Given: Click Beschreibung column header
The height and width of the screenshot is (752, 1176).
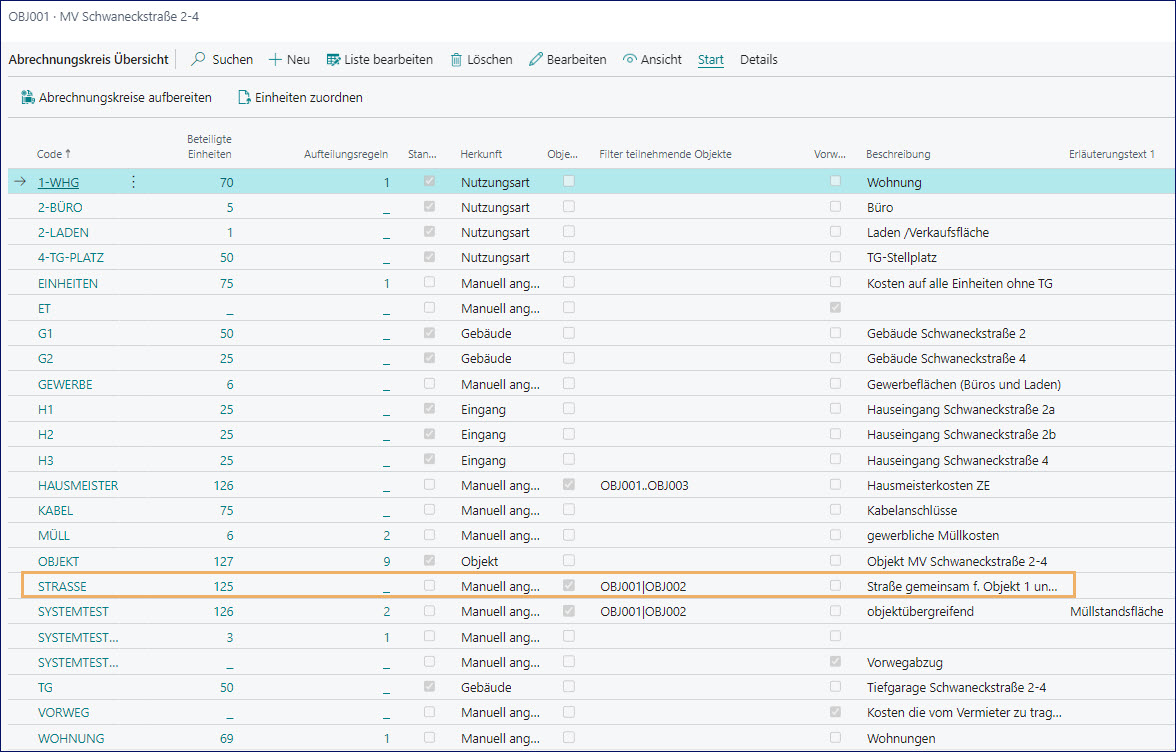Looking at the screenshot, I should click(x=898, y=154).
